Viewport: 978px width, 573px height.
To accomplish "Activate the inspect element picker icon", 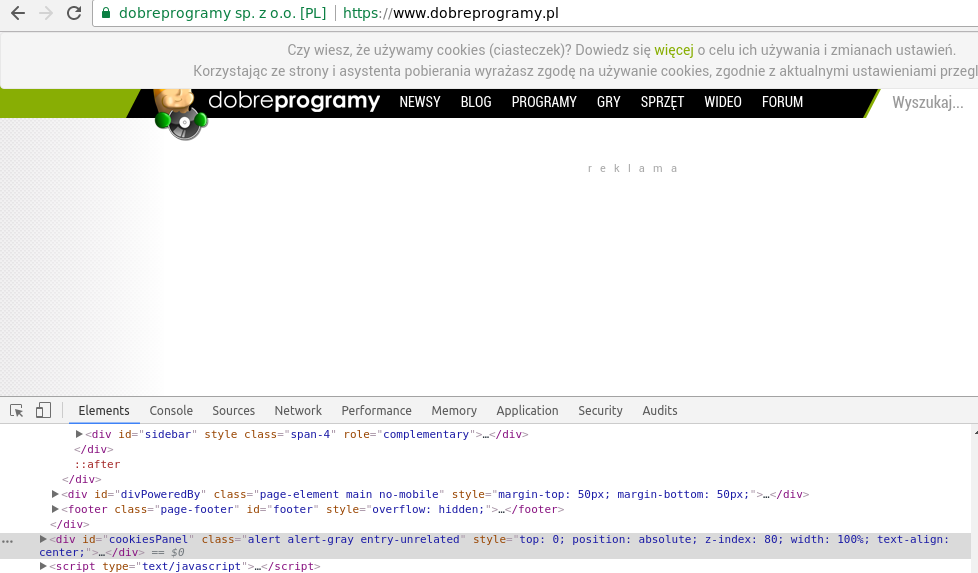I will [17, 410].
